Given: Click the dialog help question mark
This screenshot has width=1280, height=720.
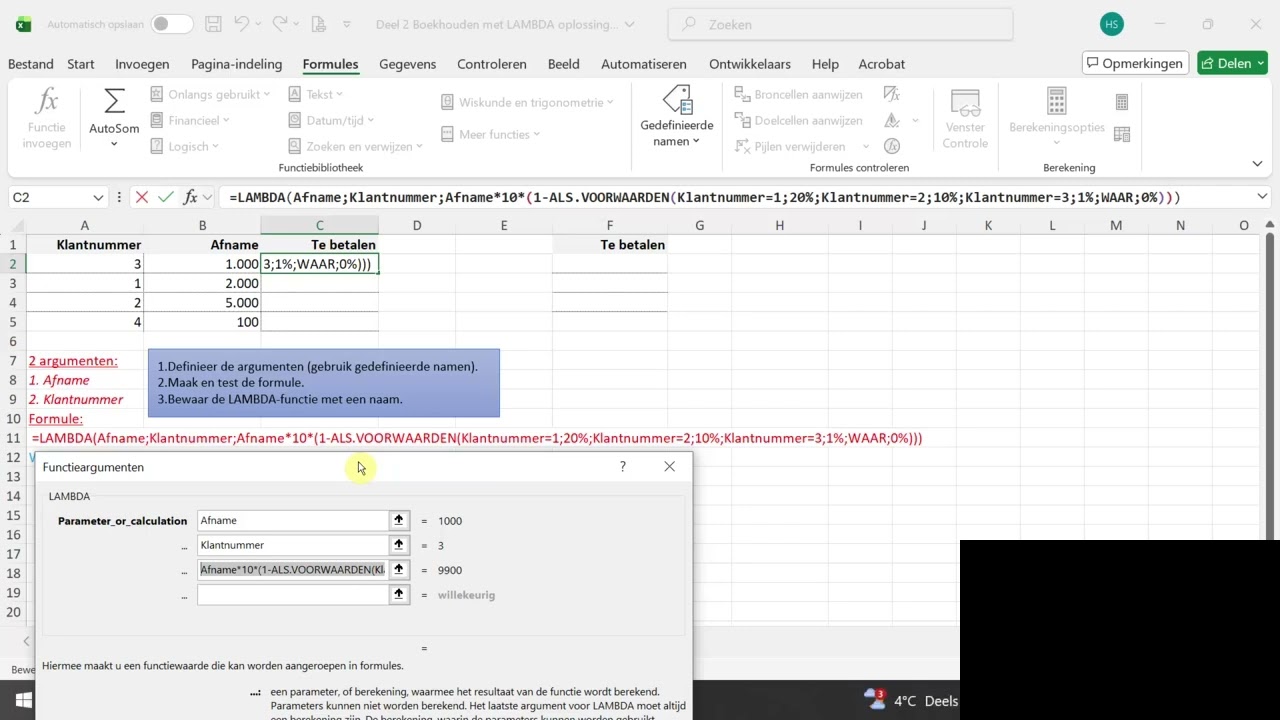Looking at the screenshot, I should 623,467.
